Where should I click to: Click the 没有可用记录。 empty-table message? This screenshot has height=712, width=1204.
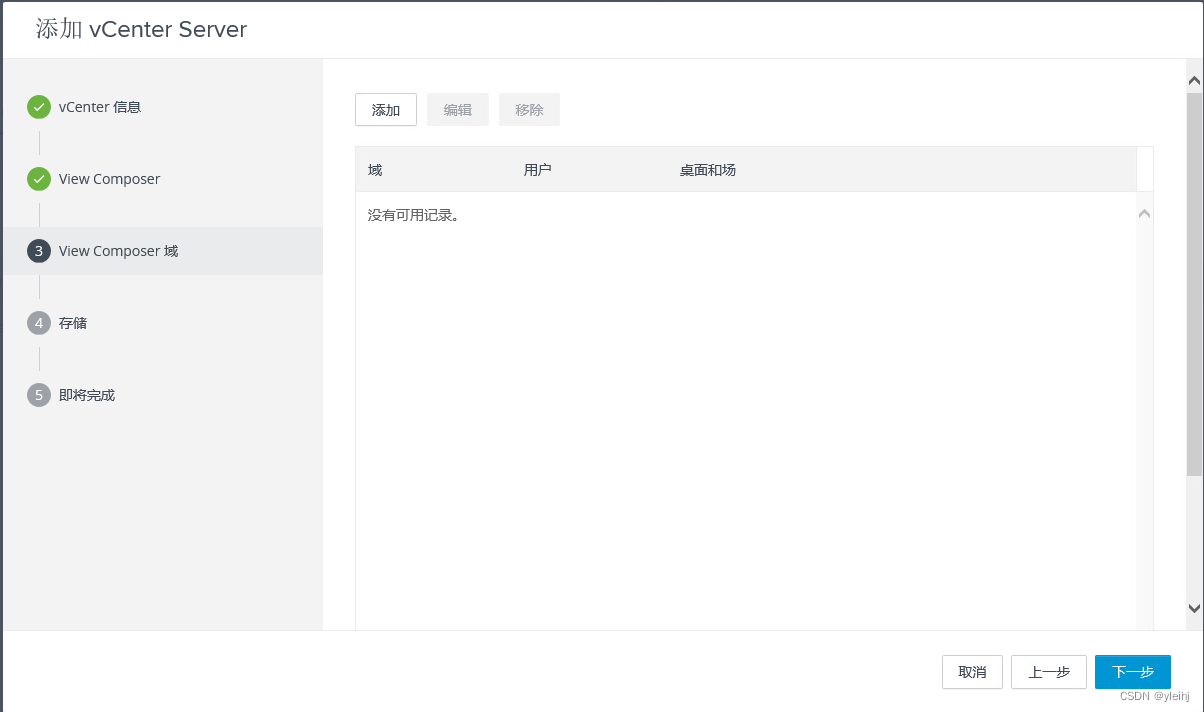[414, 215]
